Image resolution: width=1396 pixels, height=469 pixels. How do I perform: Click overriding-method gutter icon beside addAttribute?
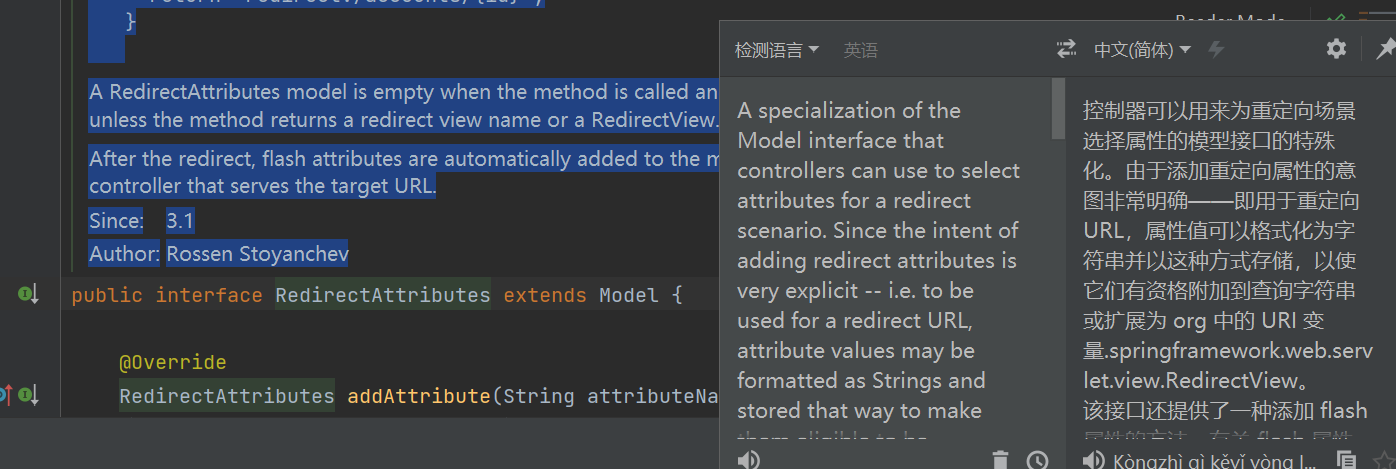(x=27, y=394)
